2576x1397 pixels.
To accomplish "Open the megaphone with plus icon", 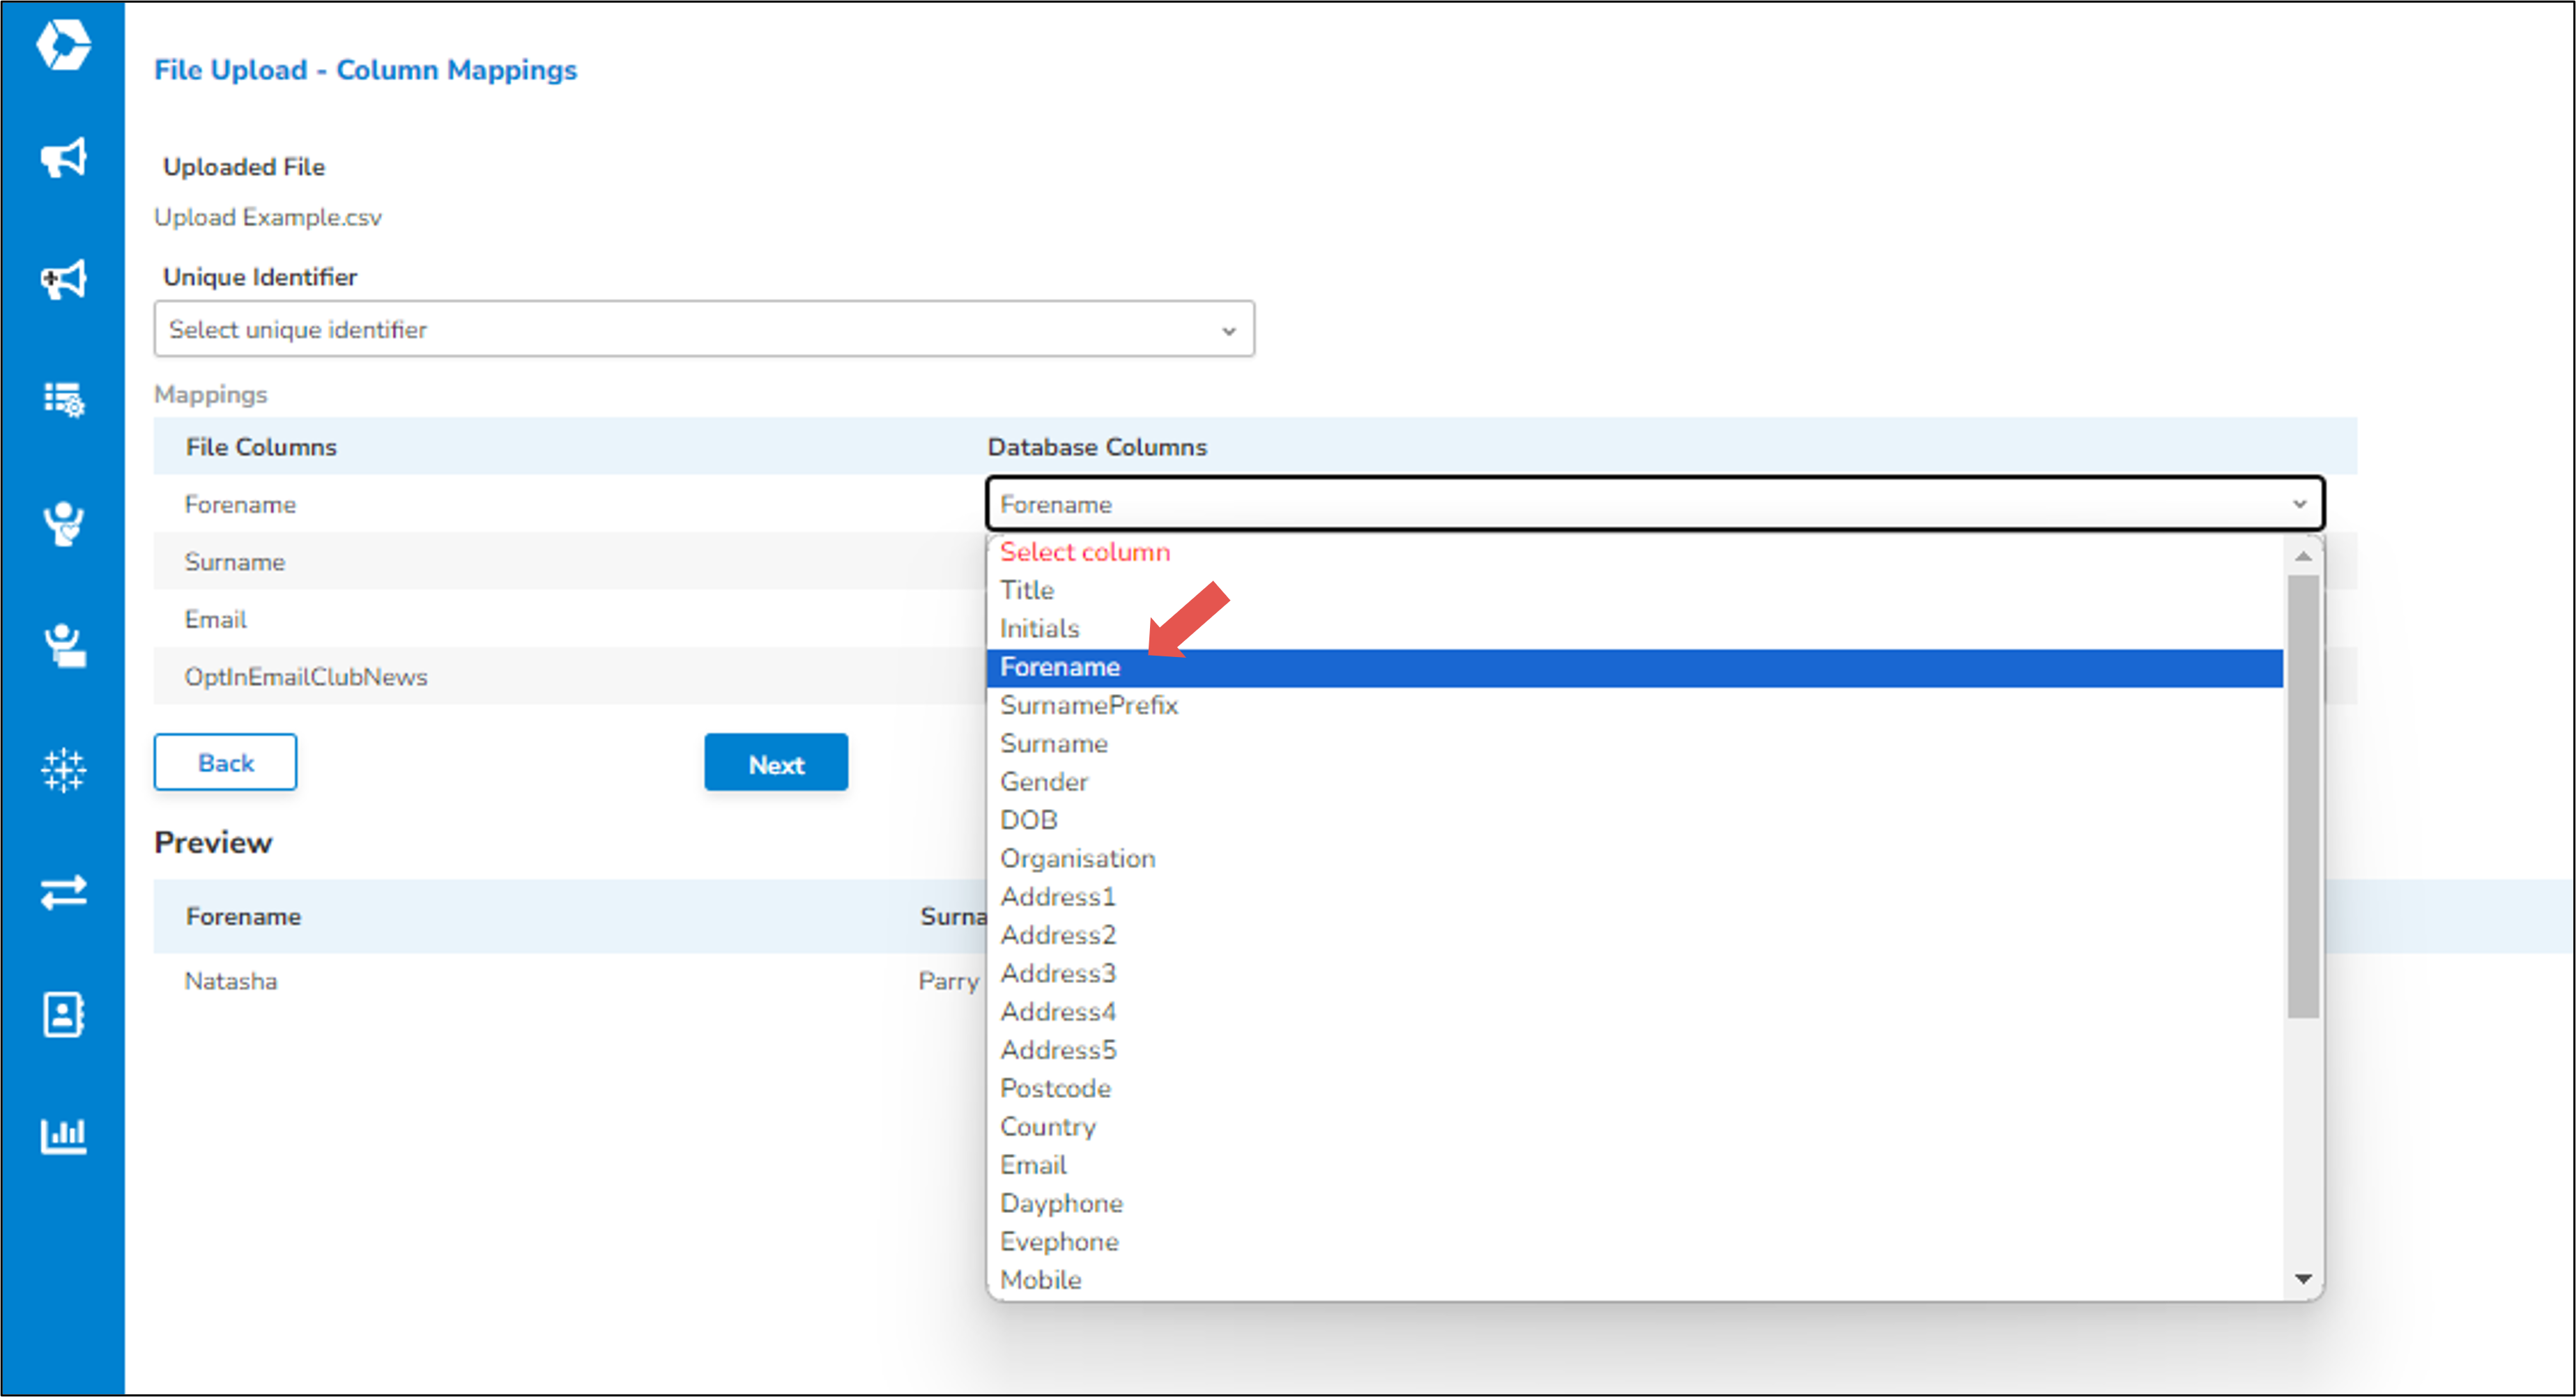I will coord(63,279).
